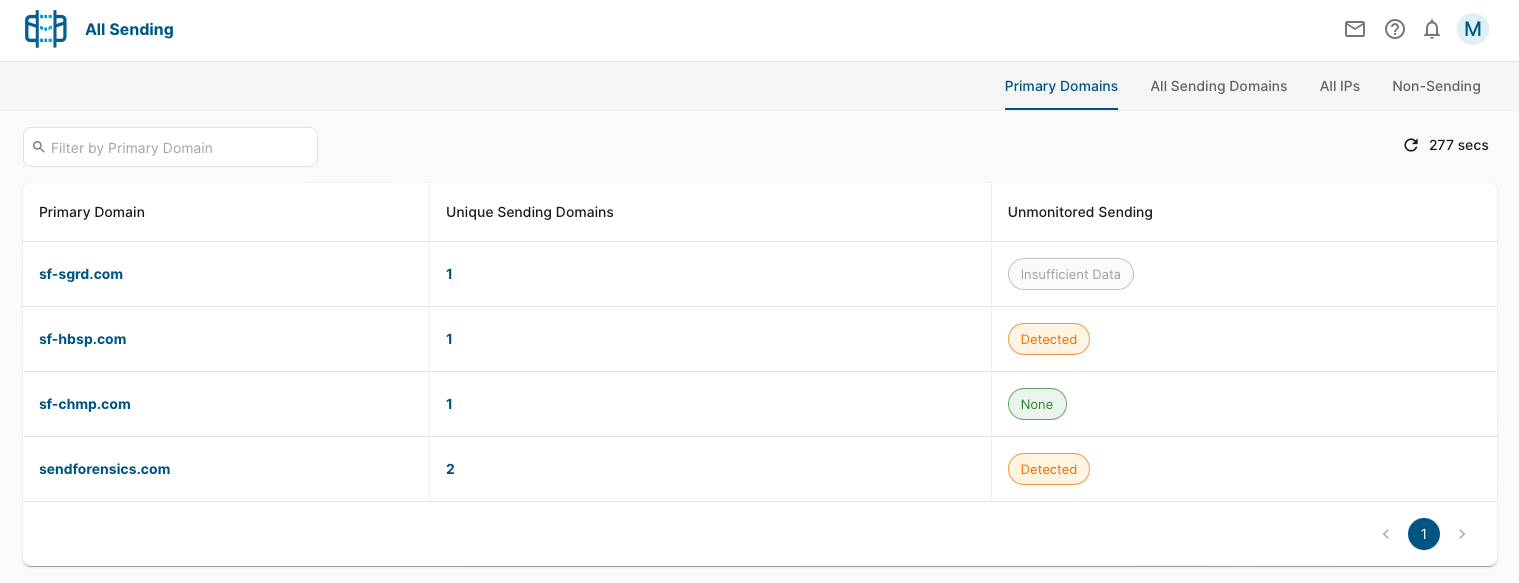Screen dimensions: 1519x583
Task: Click the search magnifier icon in filter
Action: [39, 147]
